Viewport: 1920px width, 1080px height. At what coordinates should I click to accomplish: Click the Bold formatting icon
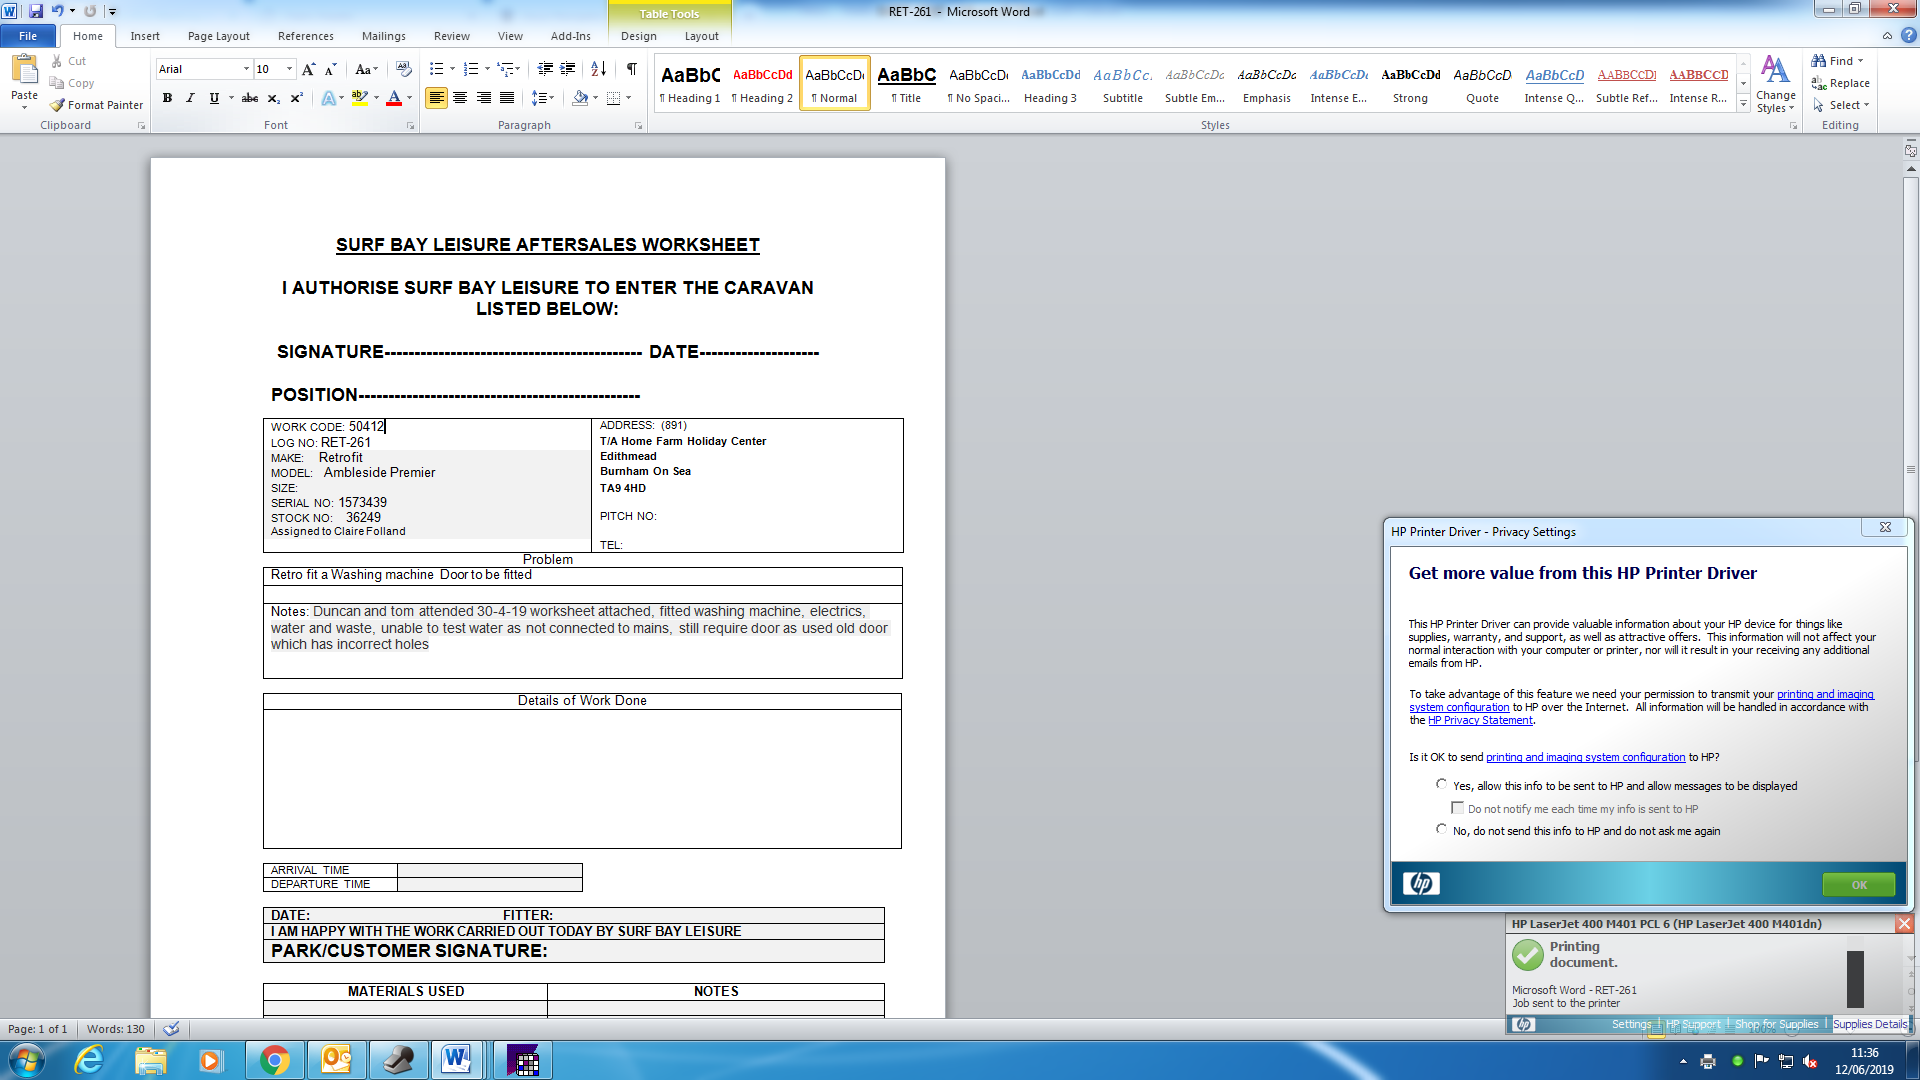[167, 98]
